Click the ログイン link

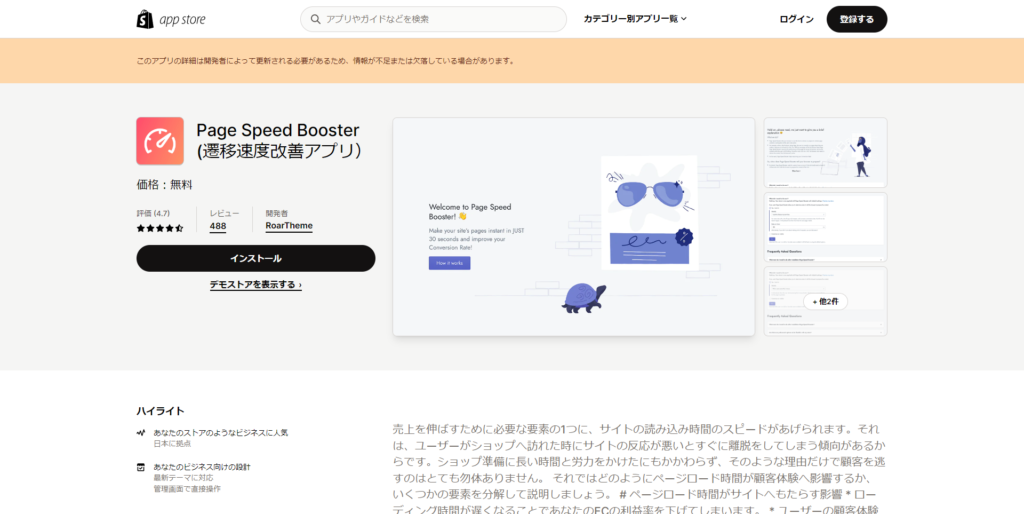(x=797, y=19)
